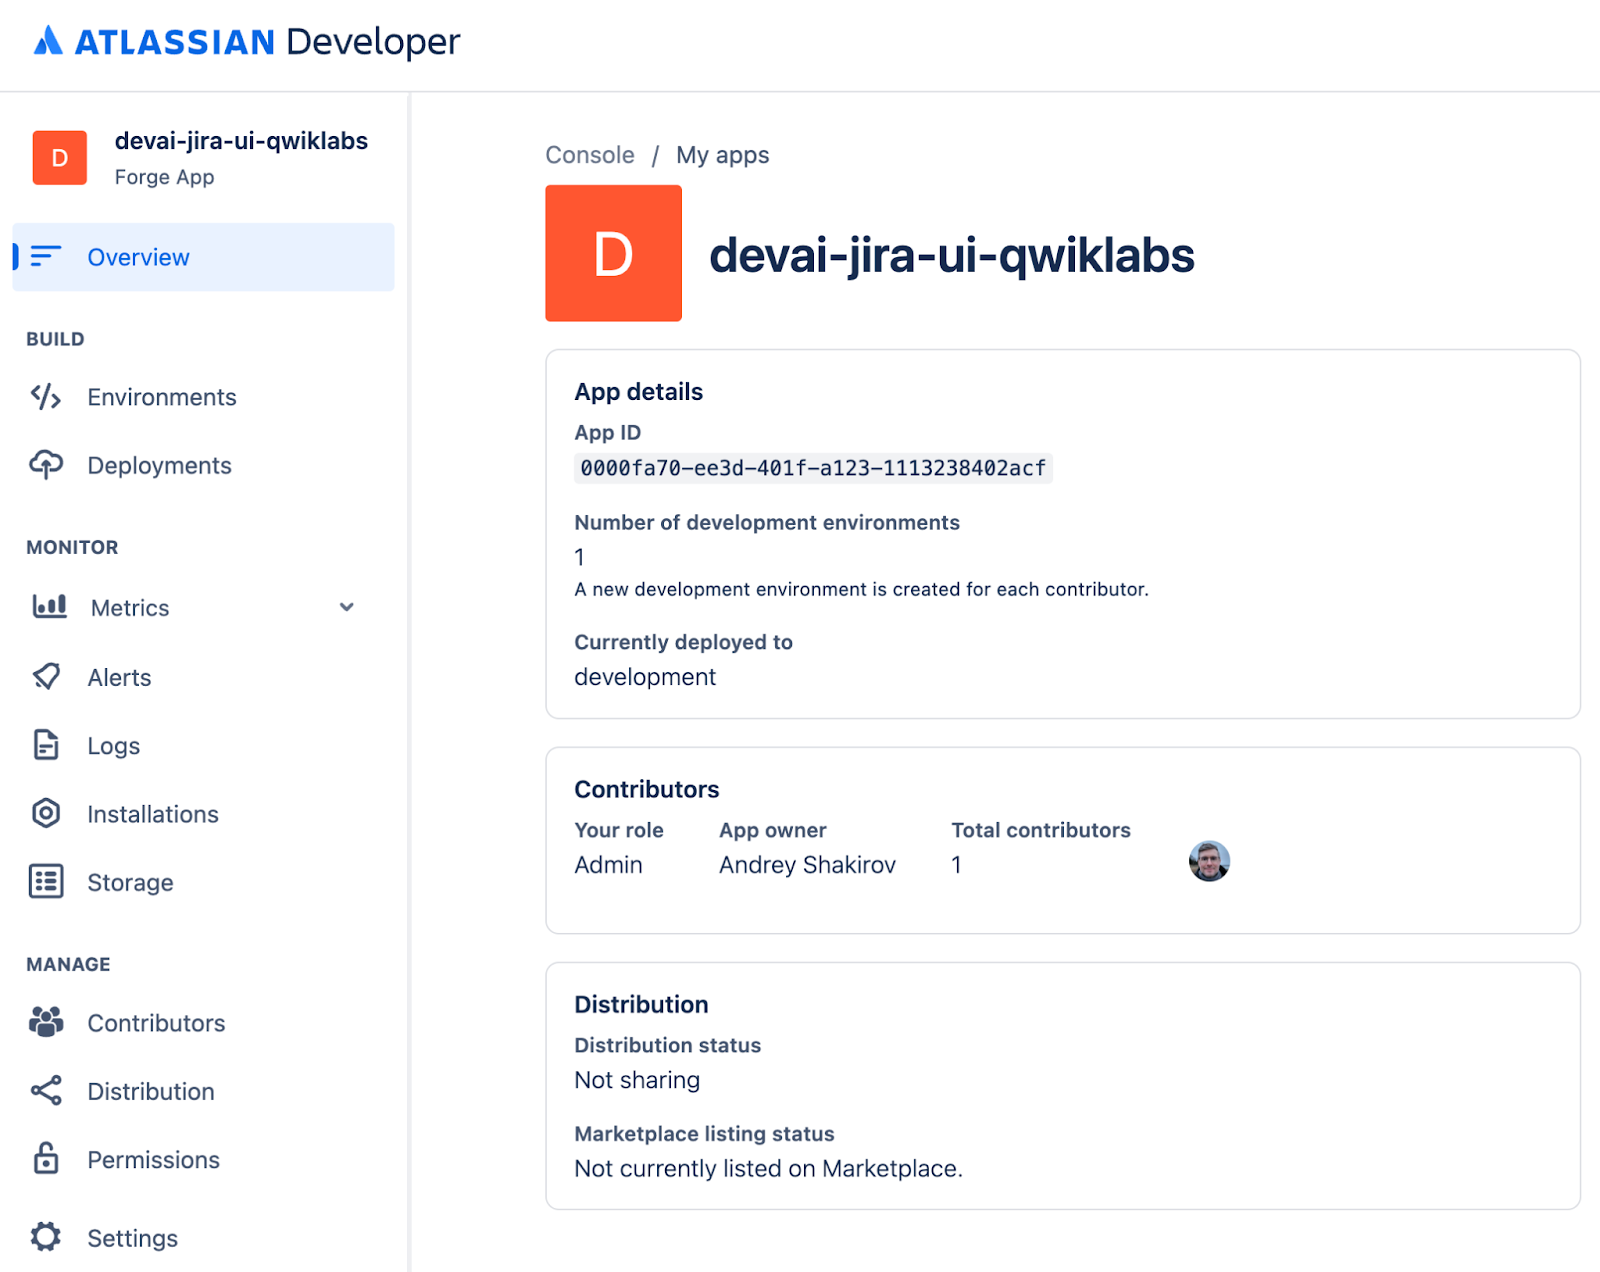1600x1272 pixels.
Task: Click the development deployed environment value
Action: pyautogui.click(x=645, y=677)
